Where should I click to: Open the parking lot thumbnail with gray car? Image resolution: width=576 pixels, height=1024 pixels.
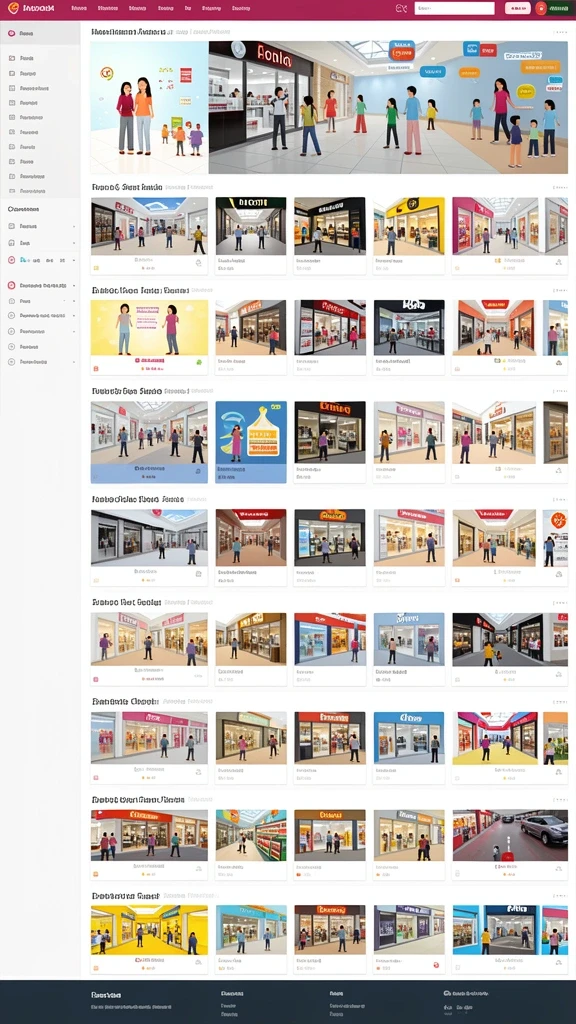[510, 836]
